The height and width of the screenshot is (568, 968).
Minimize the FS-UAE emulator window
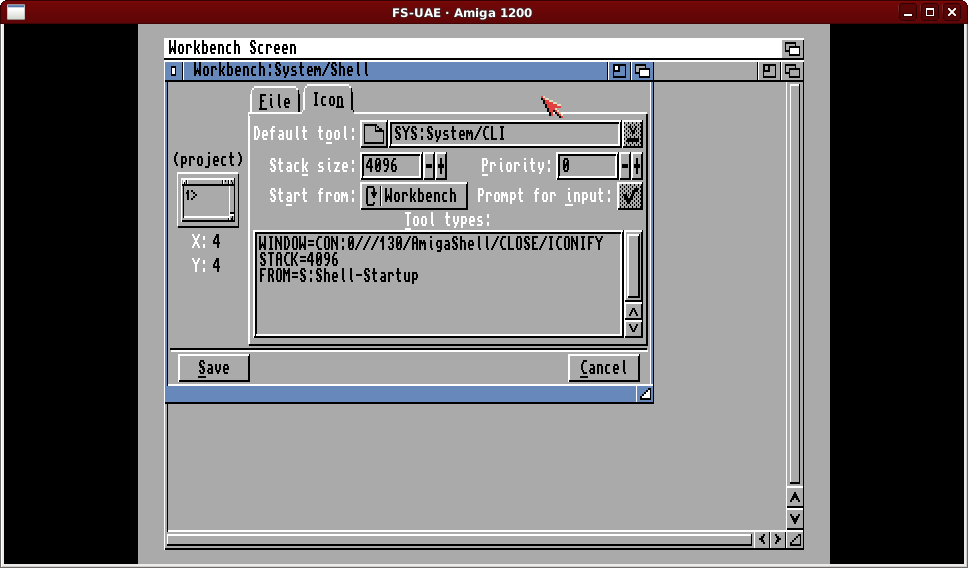coord(908,12)
